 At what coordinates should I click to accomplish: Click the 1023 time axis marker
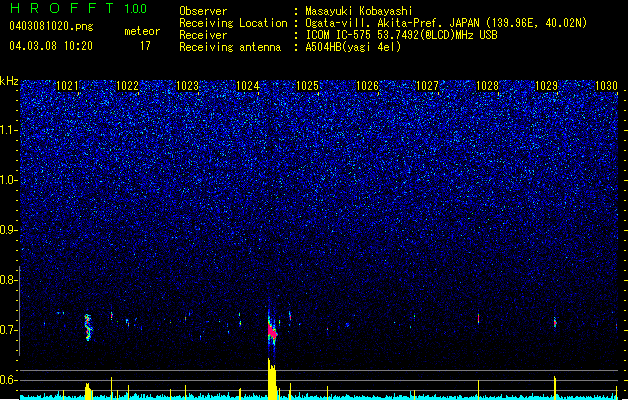tap(188, 86)
